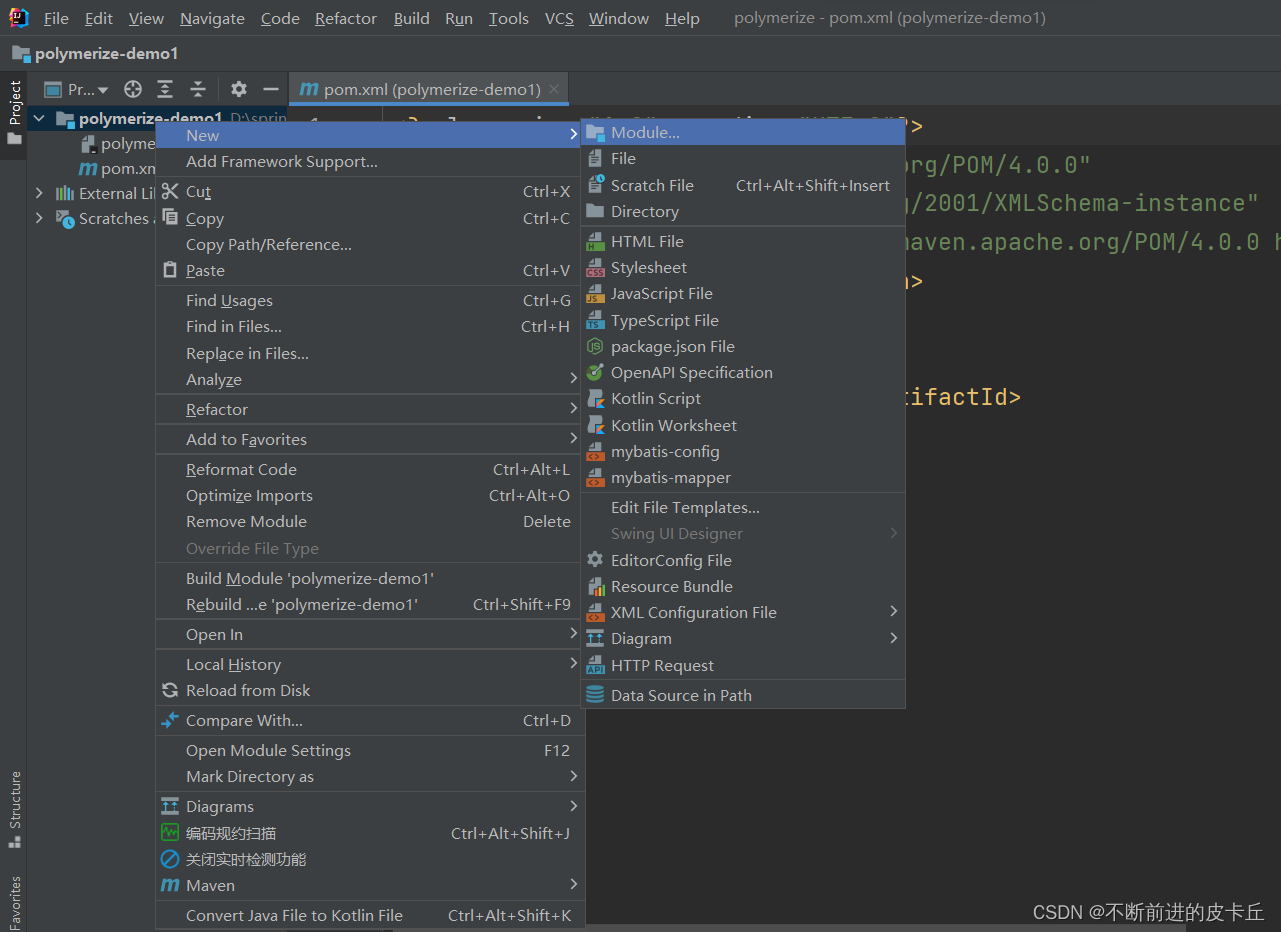Expand the Analyze submenu
Viewport: 1281px width, 932px height.
pos(573,379)
